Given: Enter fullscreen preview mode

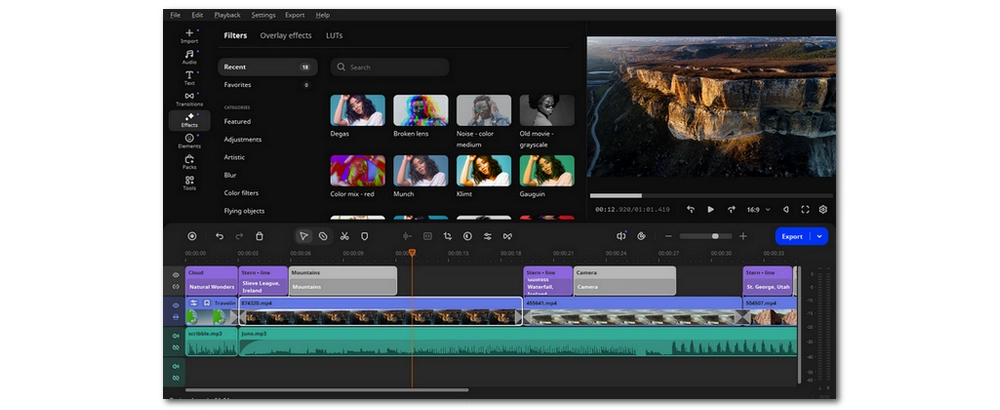Looking at the screenshot, I should (x=803, y=209).
